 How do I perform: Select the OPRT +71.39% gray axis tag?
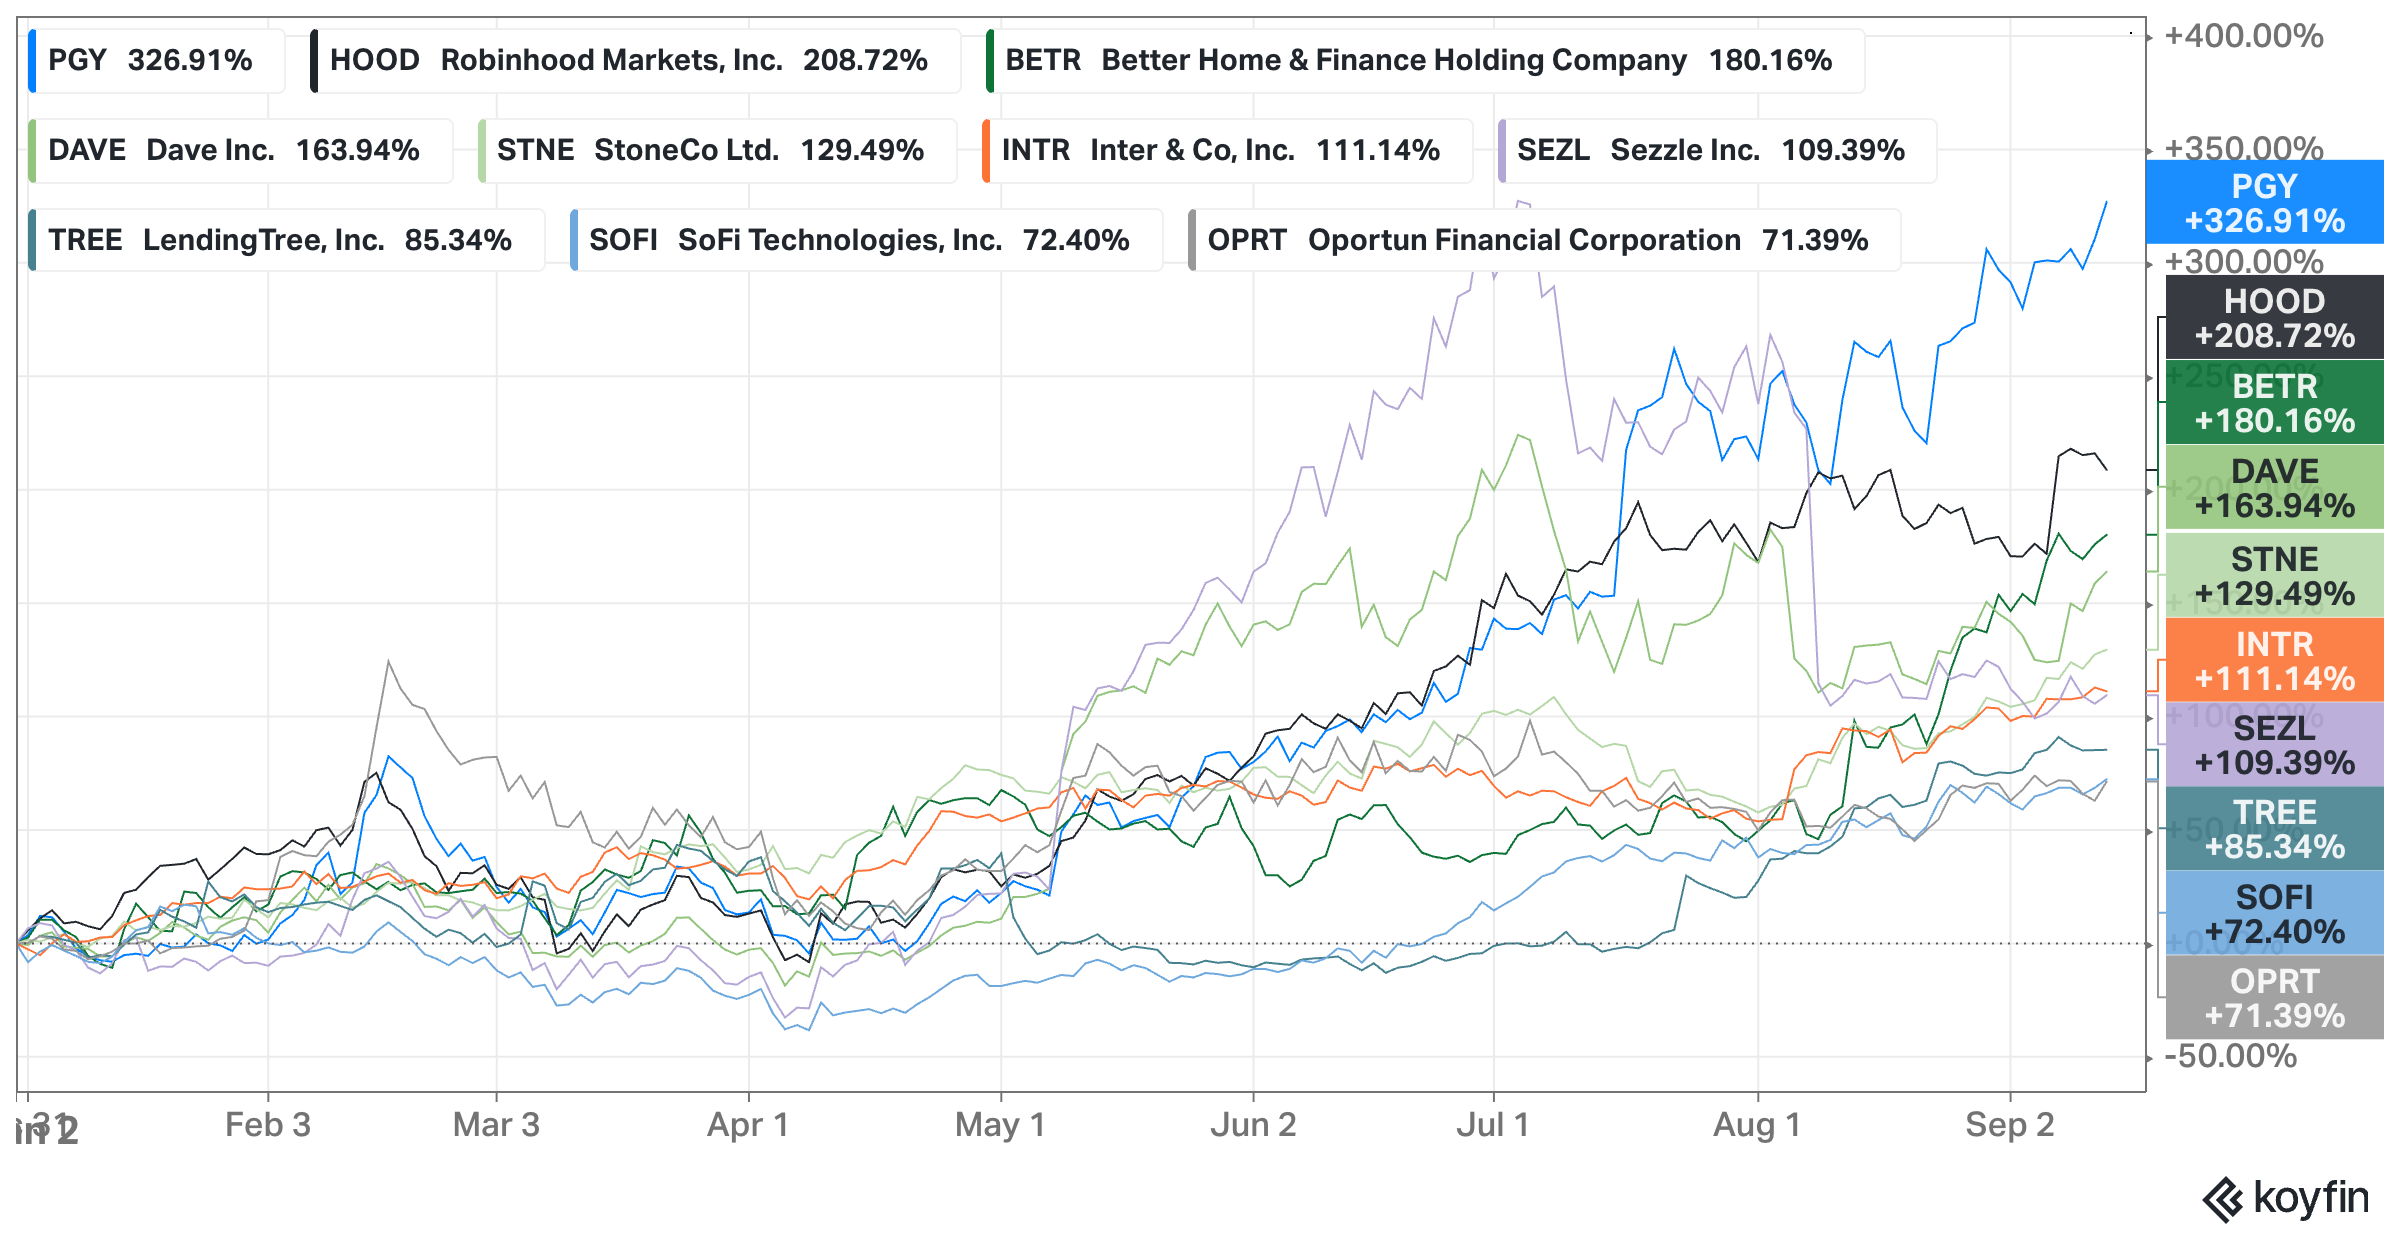2275,997
